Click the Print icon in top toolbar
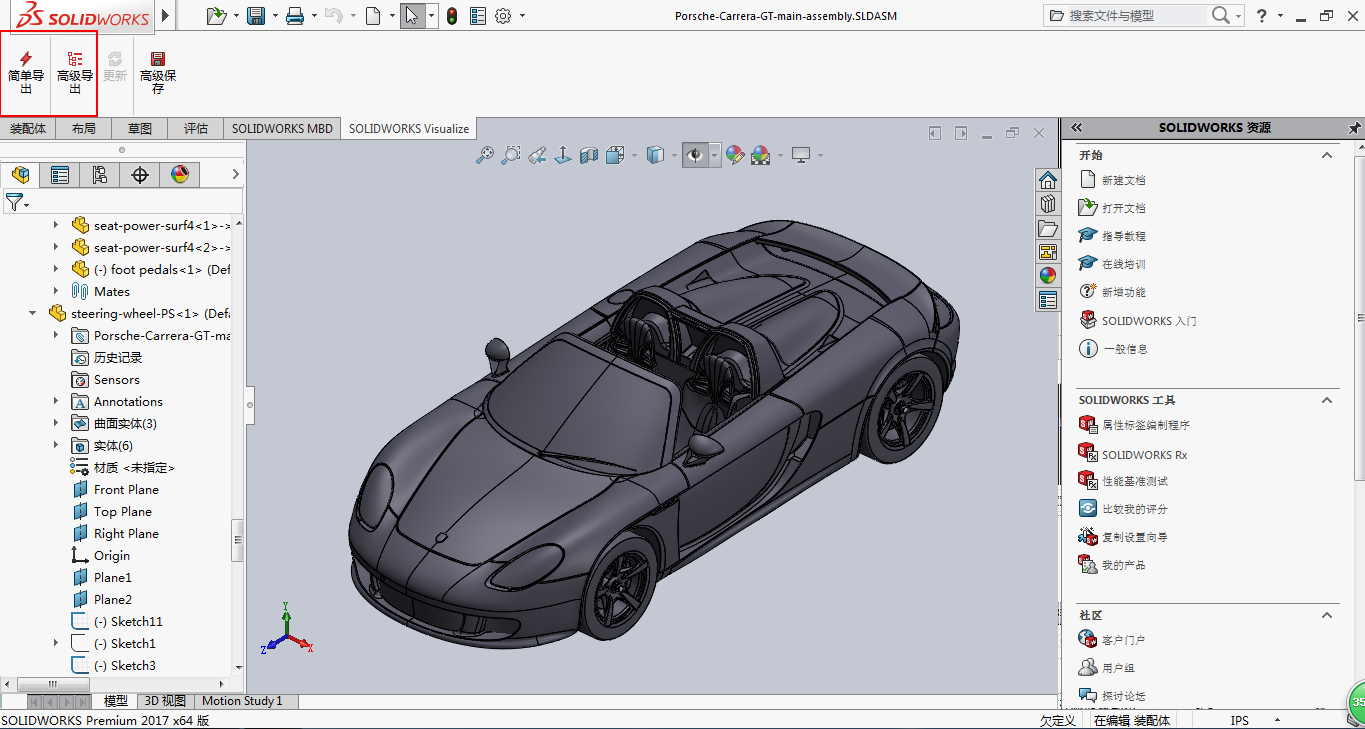 [295, 16]
